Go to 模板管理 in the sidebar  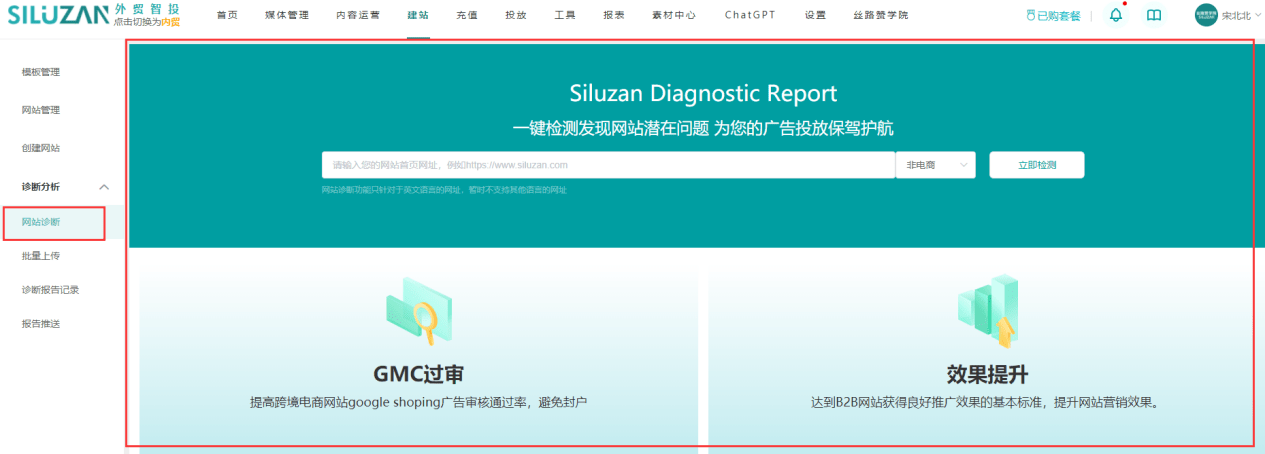pos(41,72)
